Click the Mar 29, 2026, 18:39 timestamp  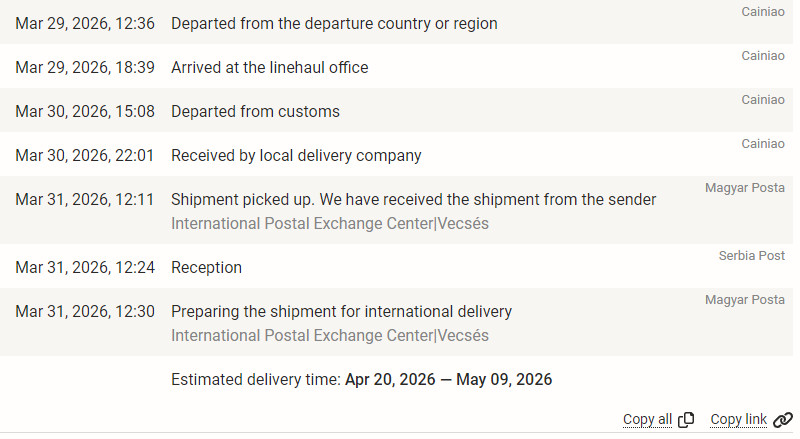coord(85,68)
